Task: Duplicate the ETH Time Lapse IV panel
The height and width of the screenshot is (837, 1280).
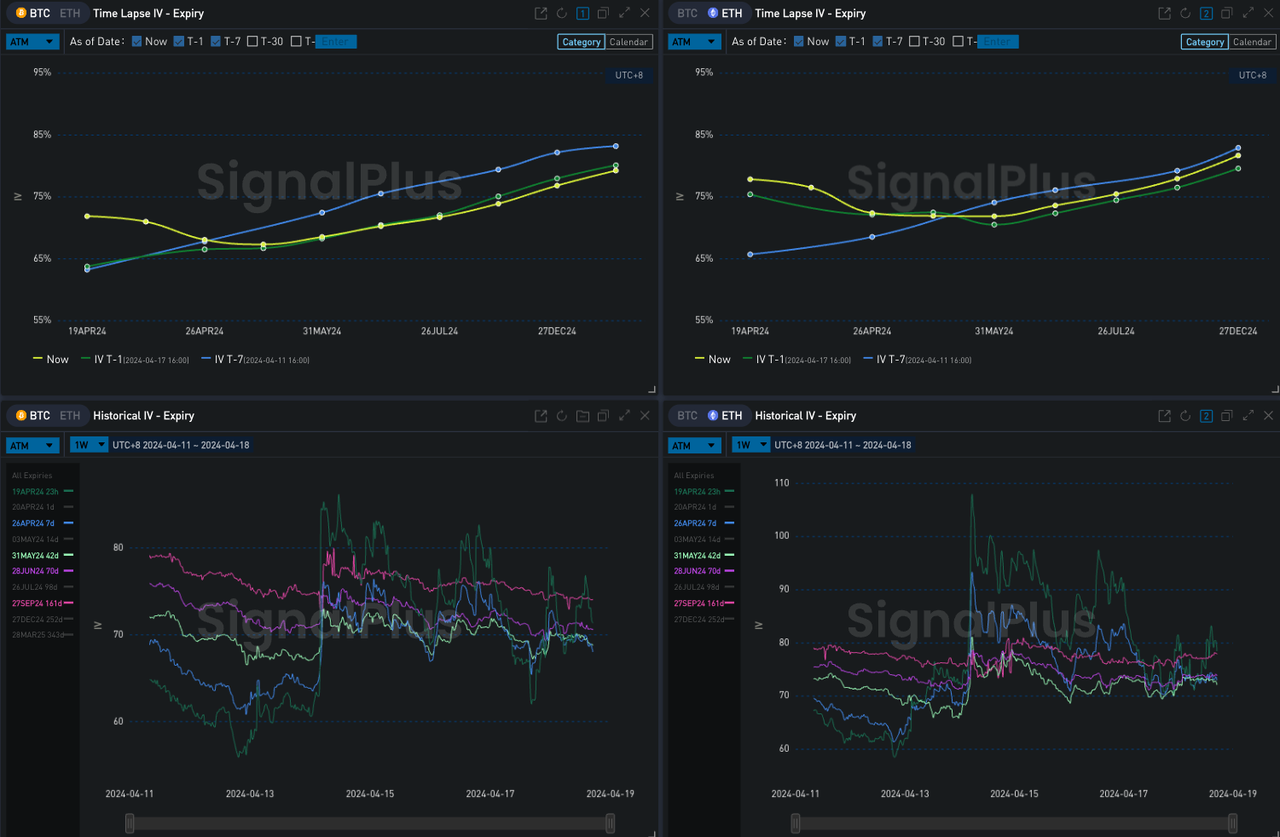Action: (1227, 13)
